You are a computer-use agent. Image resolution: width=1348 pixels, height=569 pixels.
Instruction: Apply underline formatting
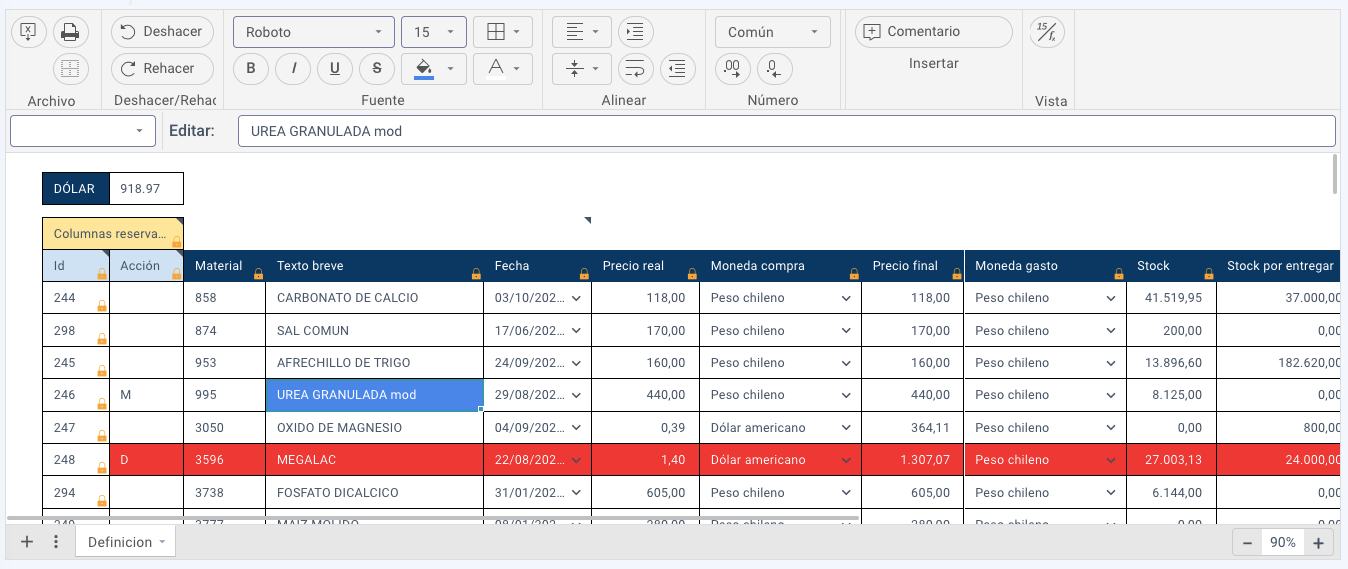(x=335, y=69)
